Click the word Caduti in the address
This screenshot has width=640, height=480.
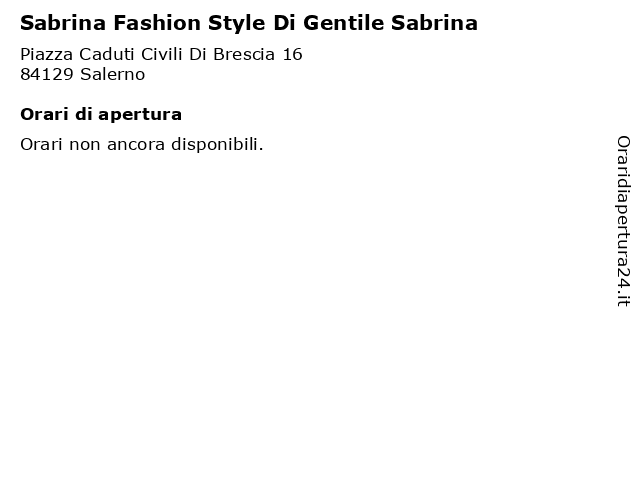coord(107,54)
